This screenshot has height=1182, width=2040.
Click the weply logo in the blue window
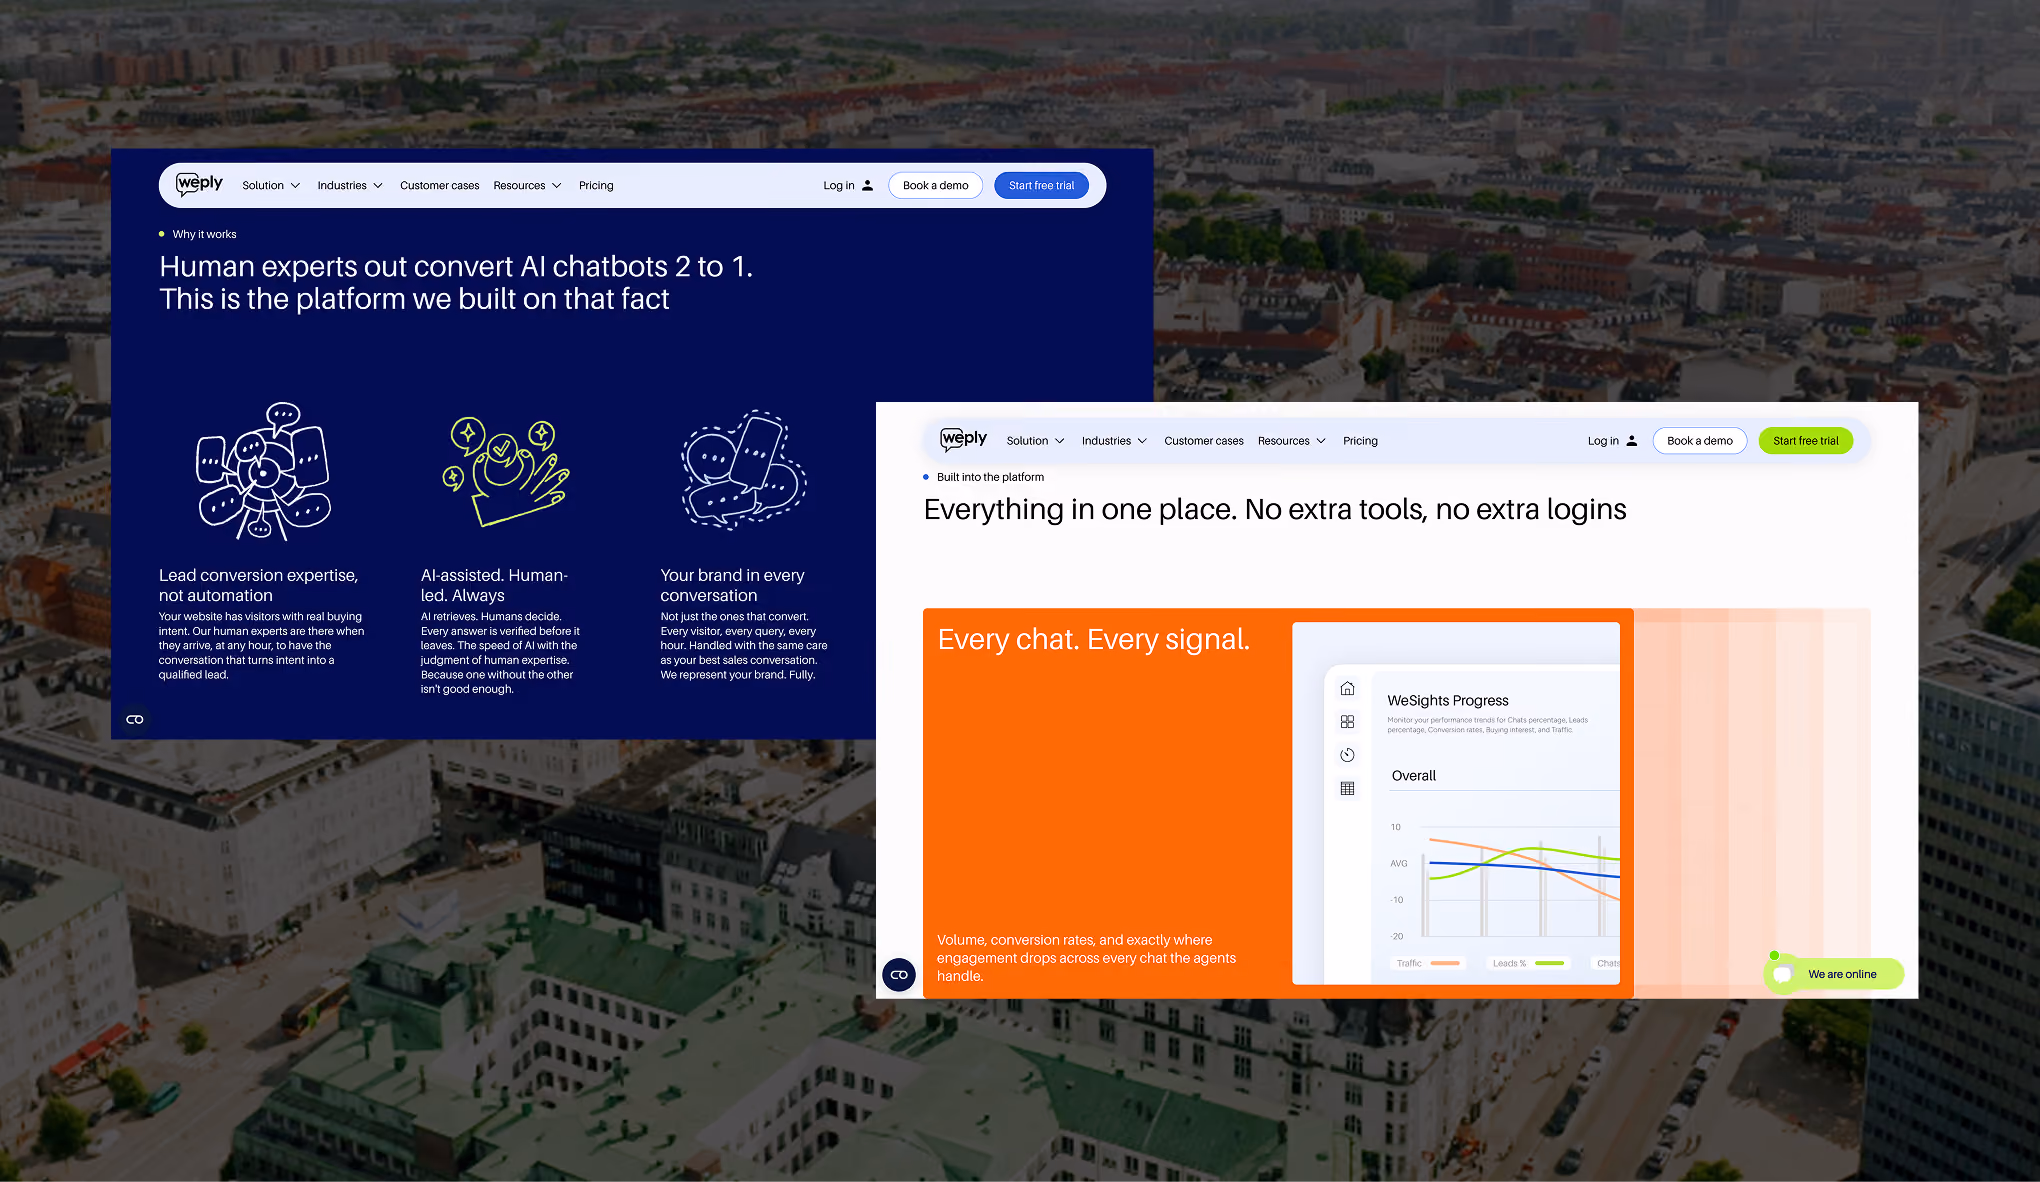click(x=199, y=184)
